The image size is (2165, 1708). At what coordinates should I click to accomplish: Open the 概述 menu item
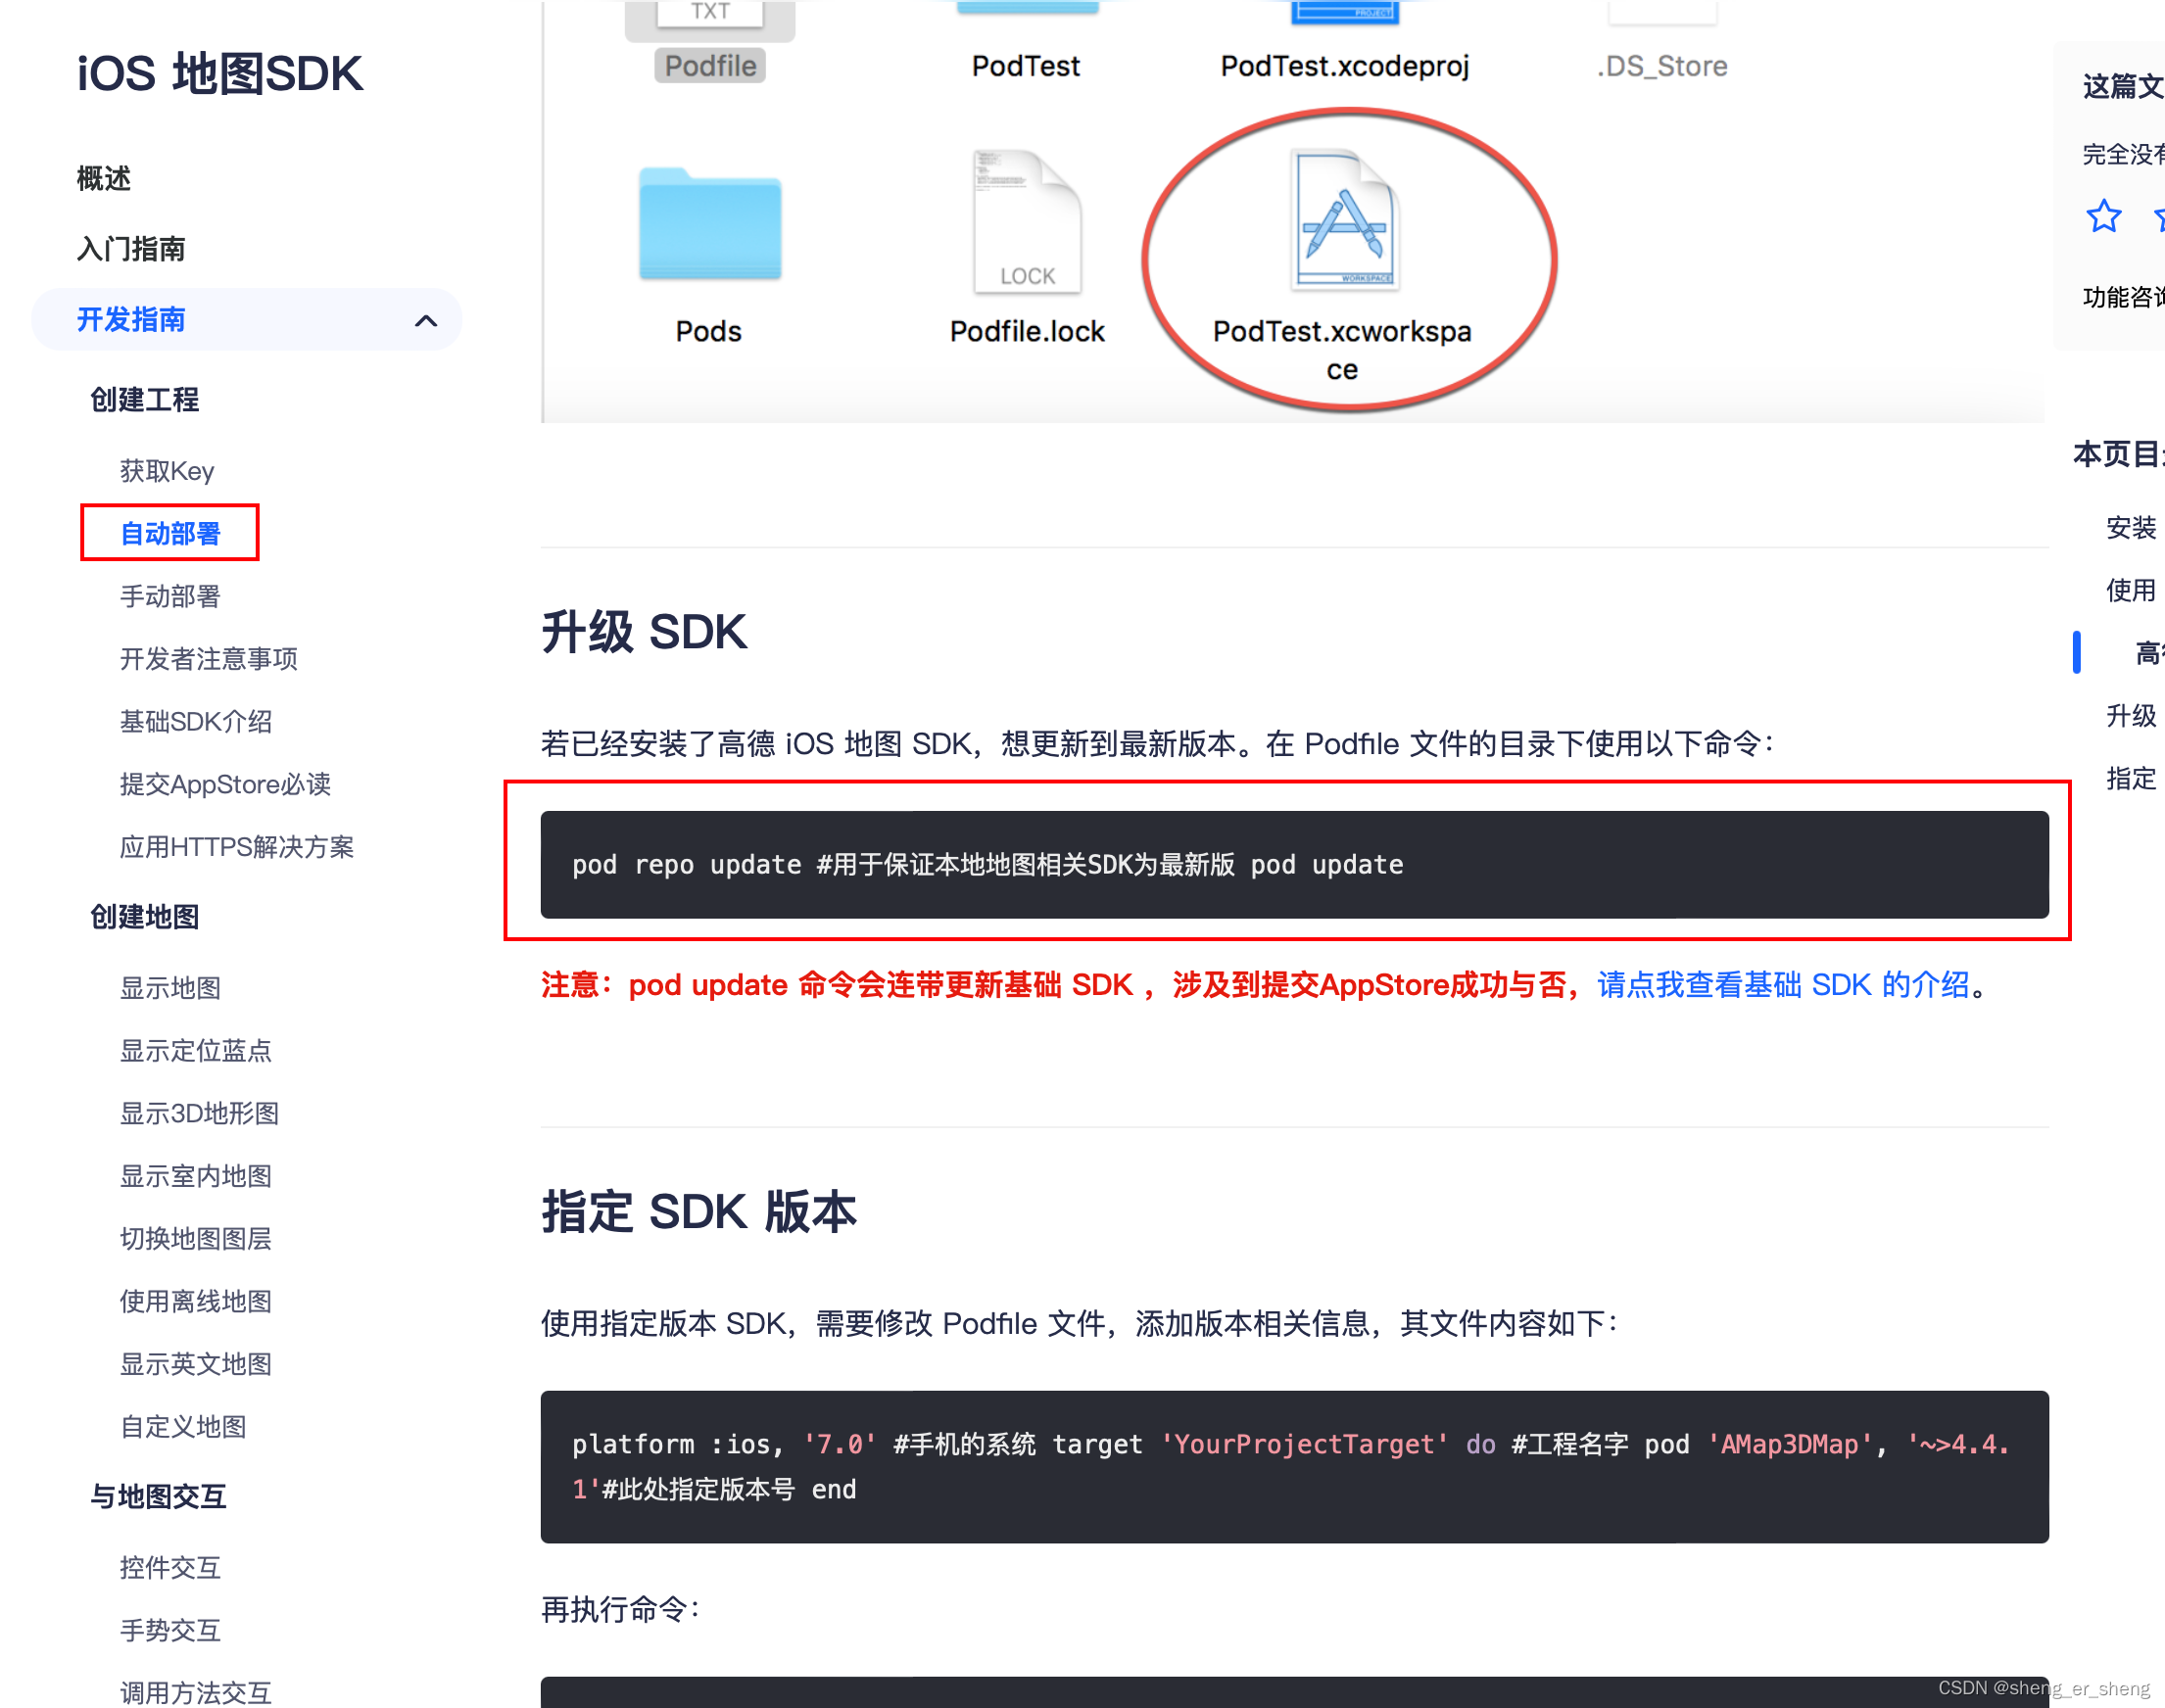pyautogui.click(x=104, y=178)
